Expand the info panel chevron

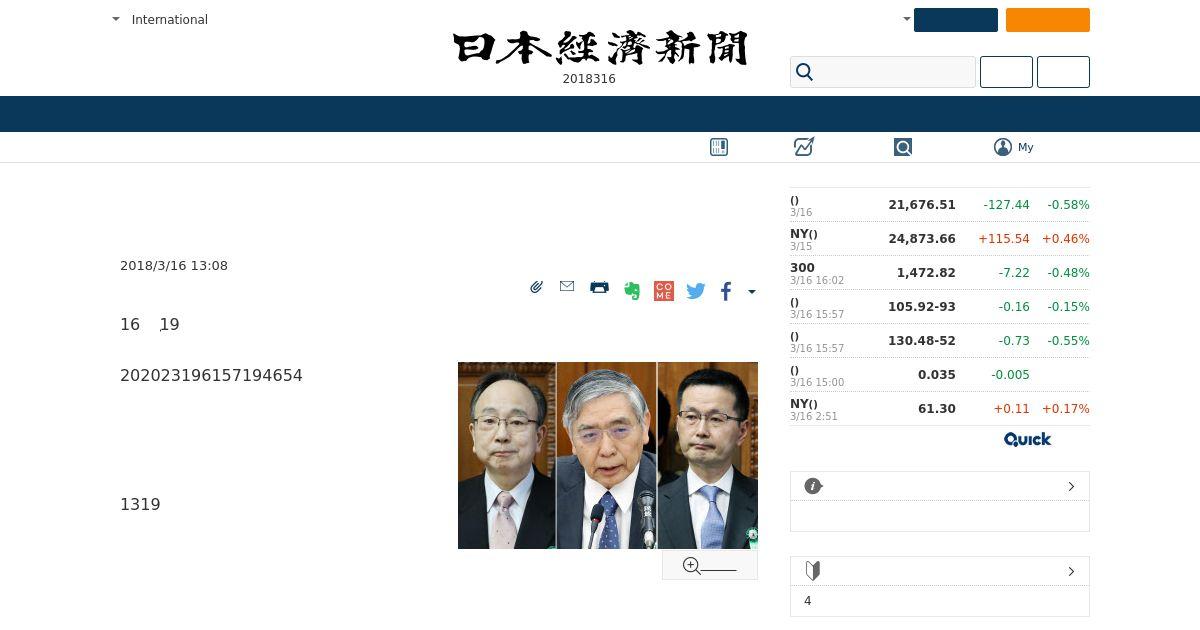[x=1071, y=486]
